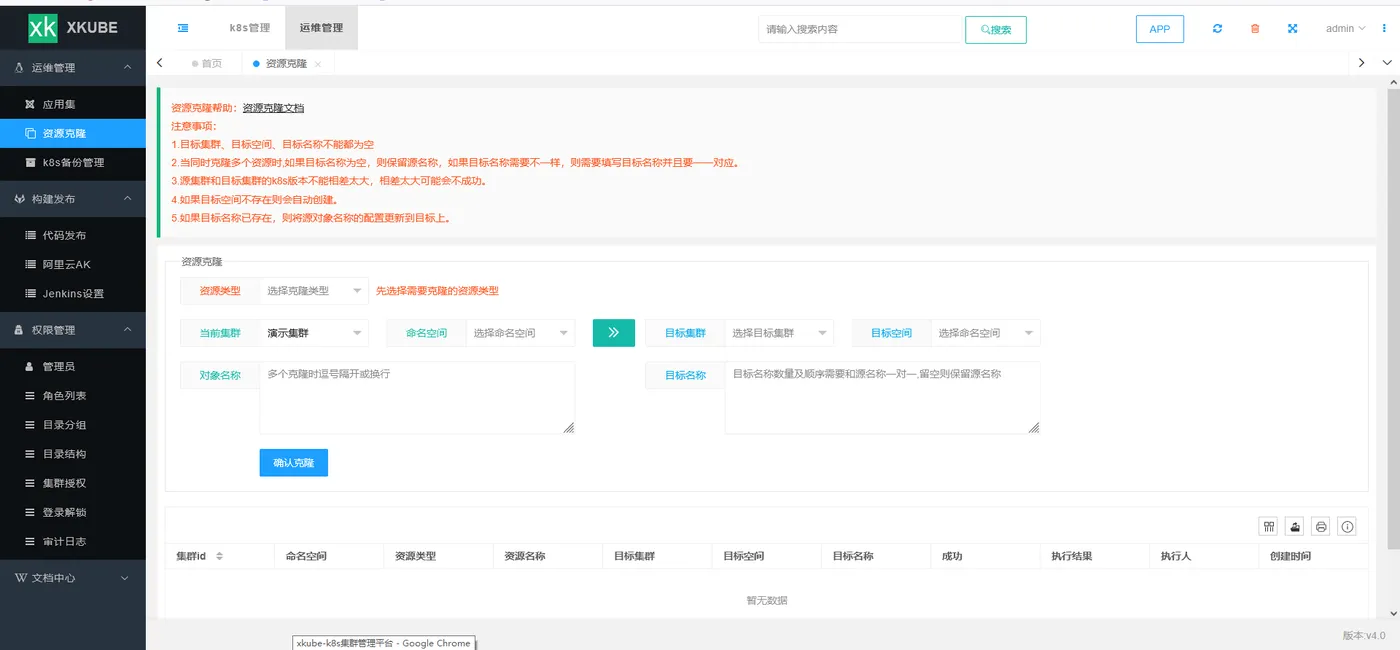Open 目标空间 namespace dropdown
The width and height of the screenshot is (1400, 650).
coord(986,333)
